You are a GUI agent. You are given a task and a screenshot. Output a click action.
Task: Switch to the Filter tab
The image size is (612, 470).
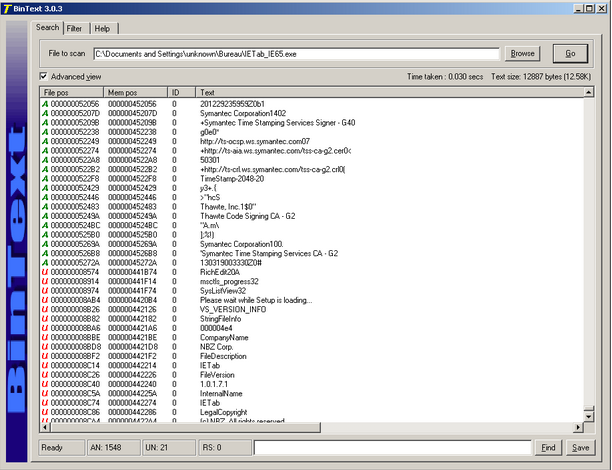point(74,28)
